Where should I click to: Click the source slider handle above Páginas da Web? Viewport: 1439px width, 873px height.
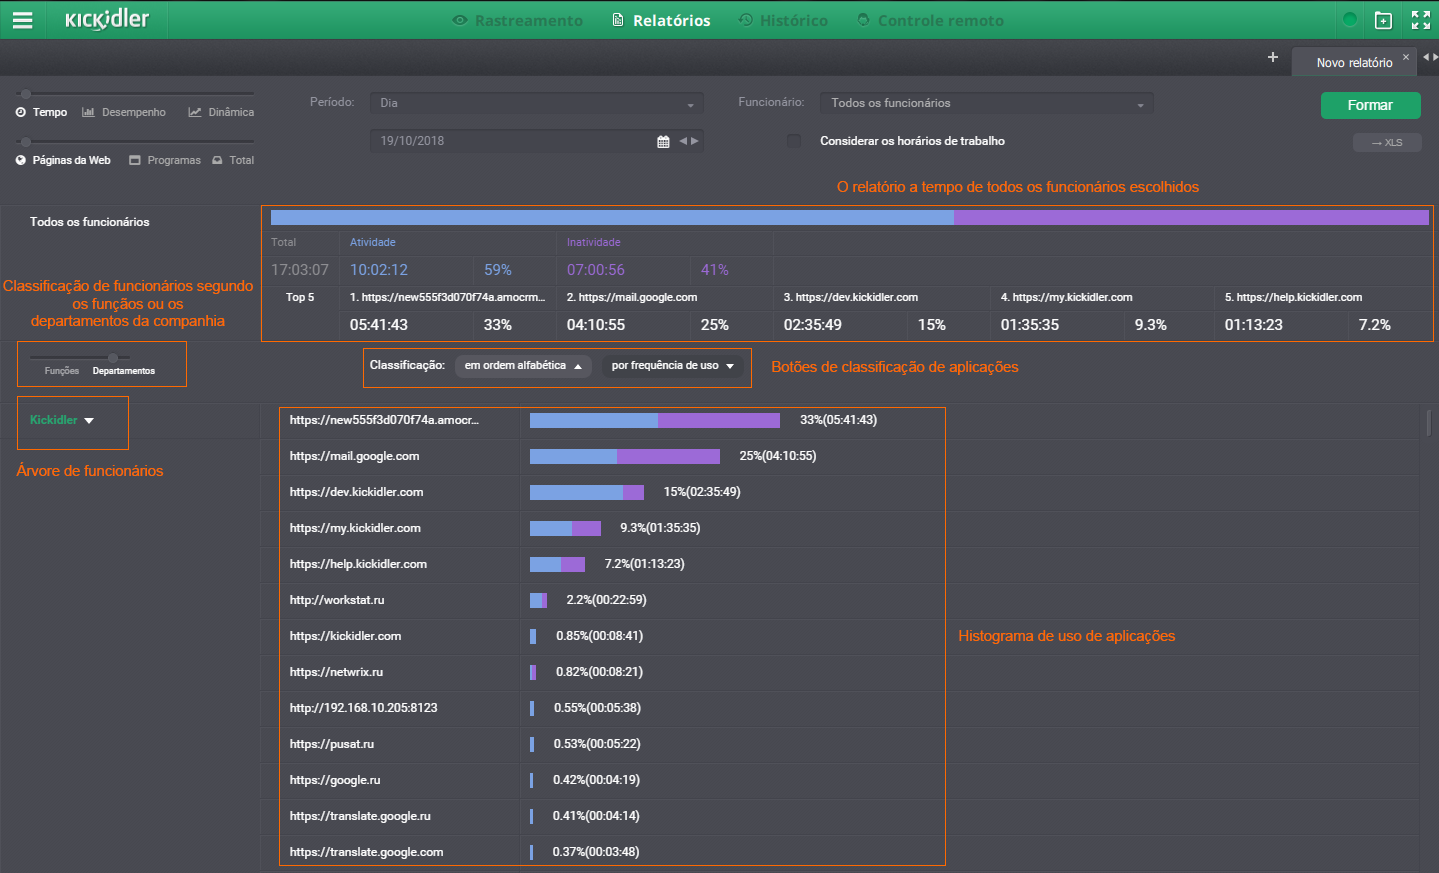(26, 142)
